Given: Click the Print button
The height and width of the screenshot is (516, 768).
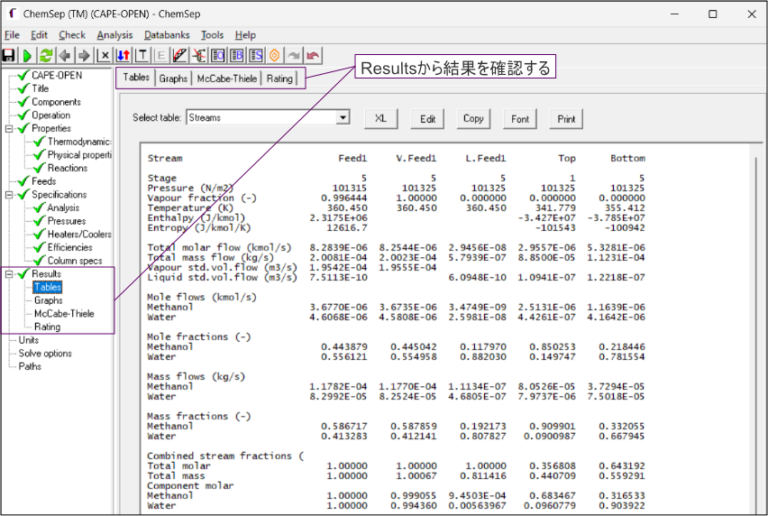Looking at the screenshot, I should click(566, 118).
